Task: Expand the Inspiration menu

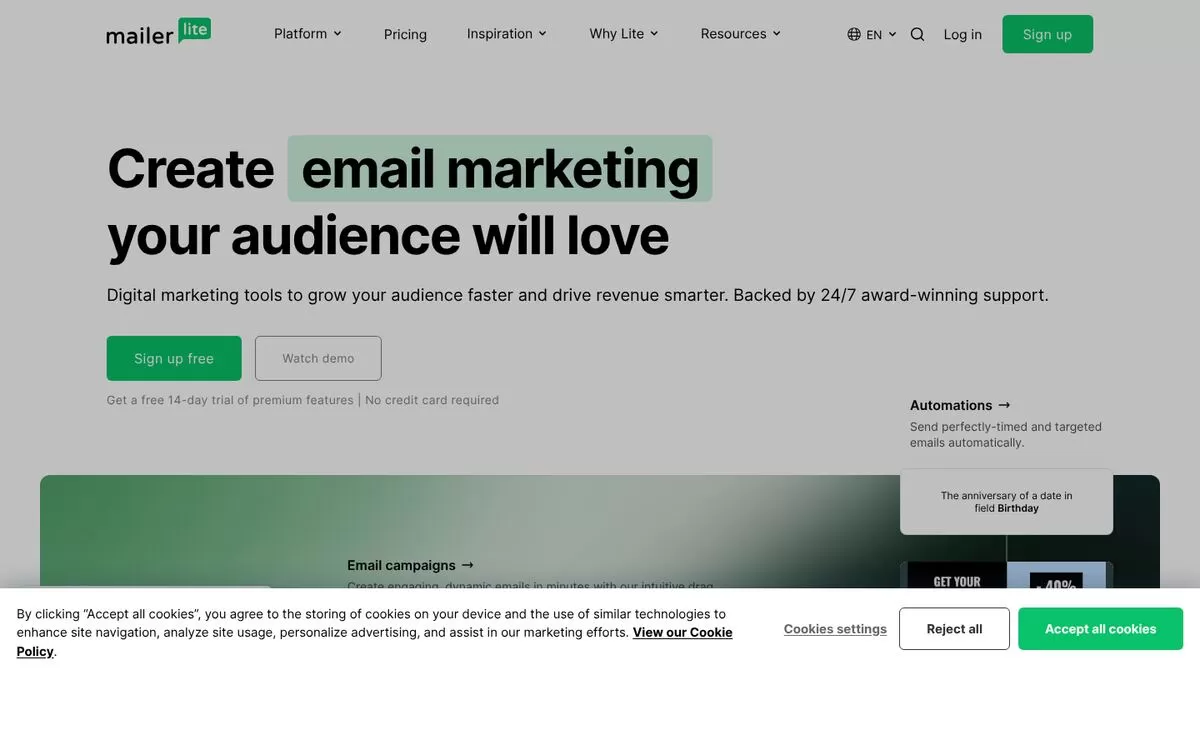Action: (x=507, y=33)
